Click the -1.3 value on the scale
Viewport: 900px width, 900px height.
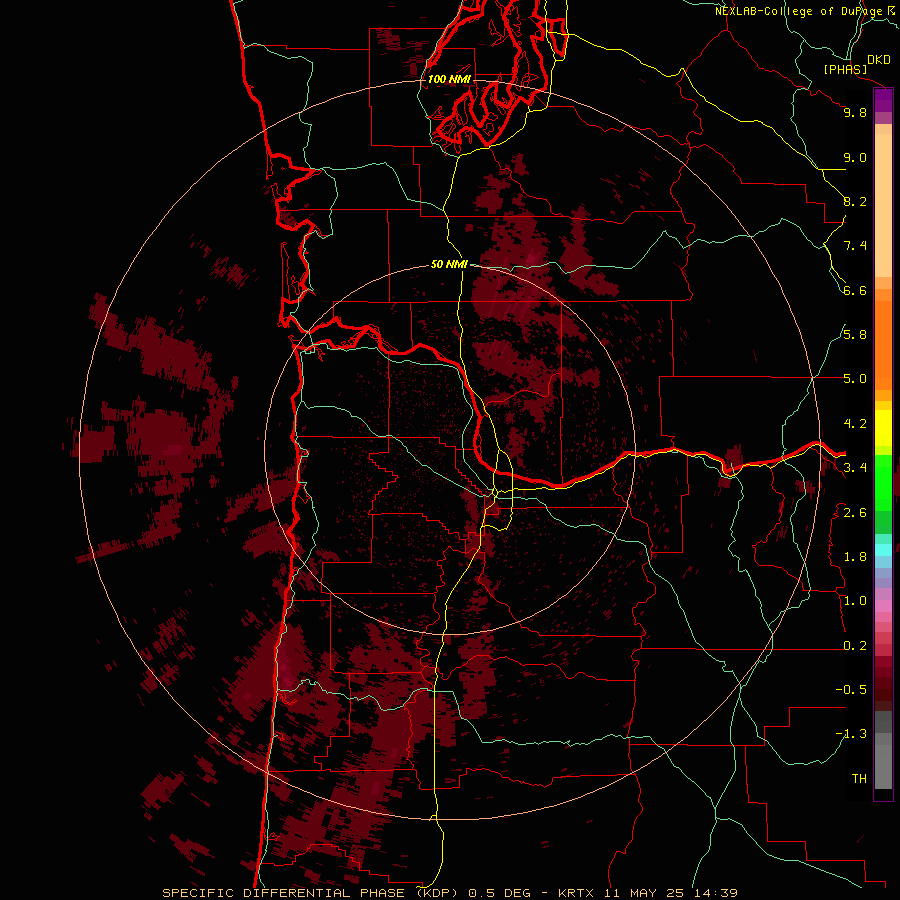(851, 734)
